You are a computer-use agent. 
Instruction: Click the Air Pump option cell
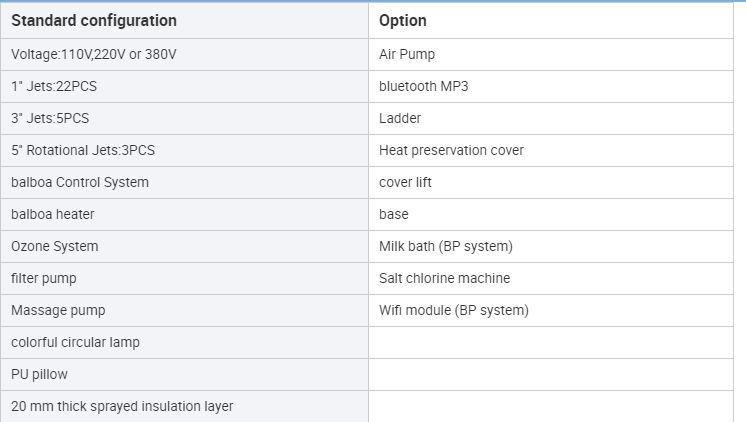[x=407, y=54]
